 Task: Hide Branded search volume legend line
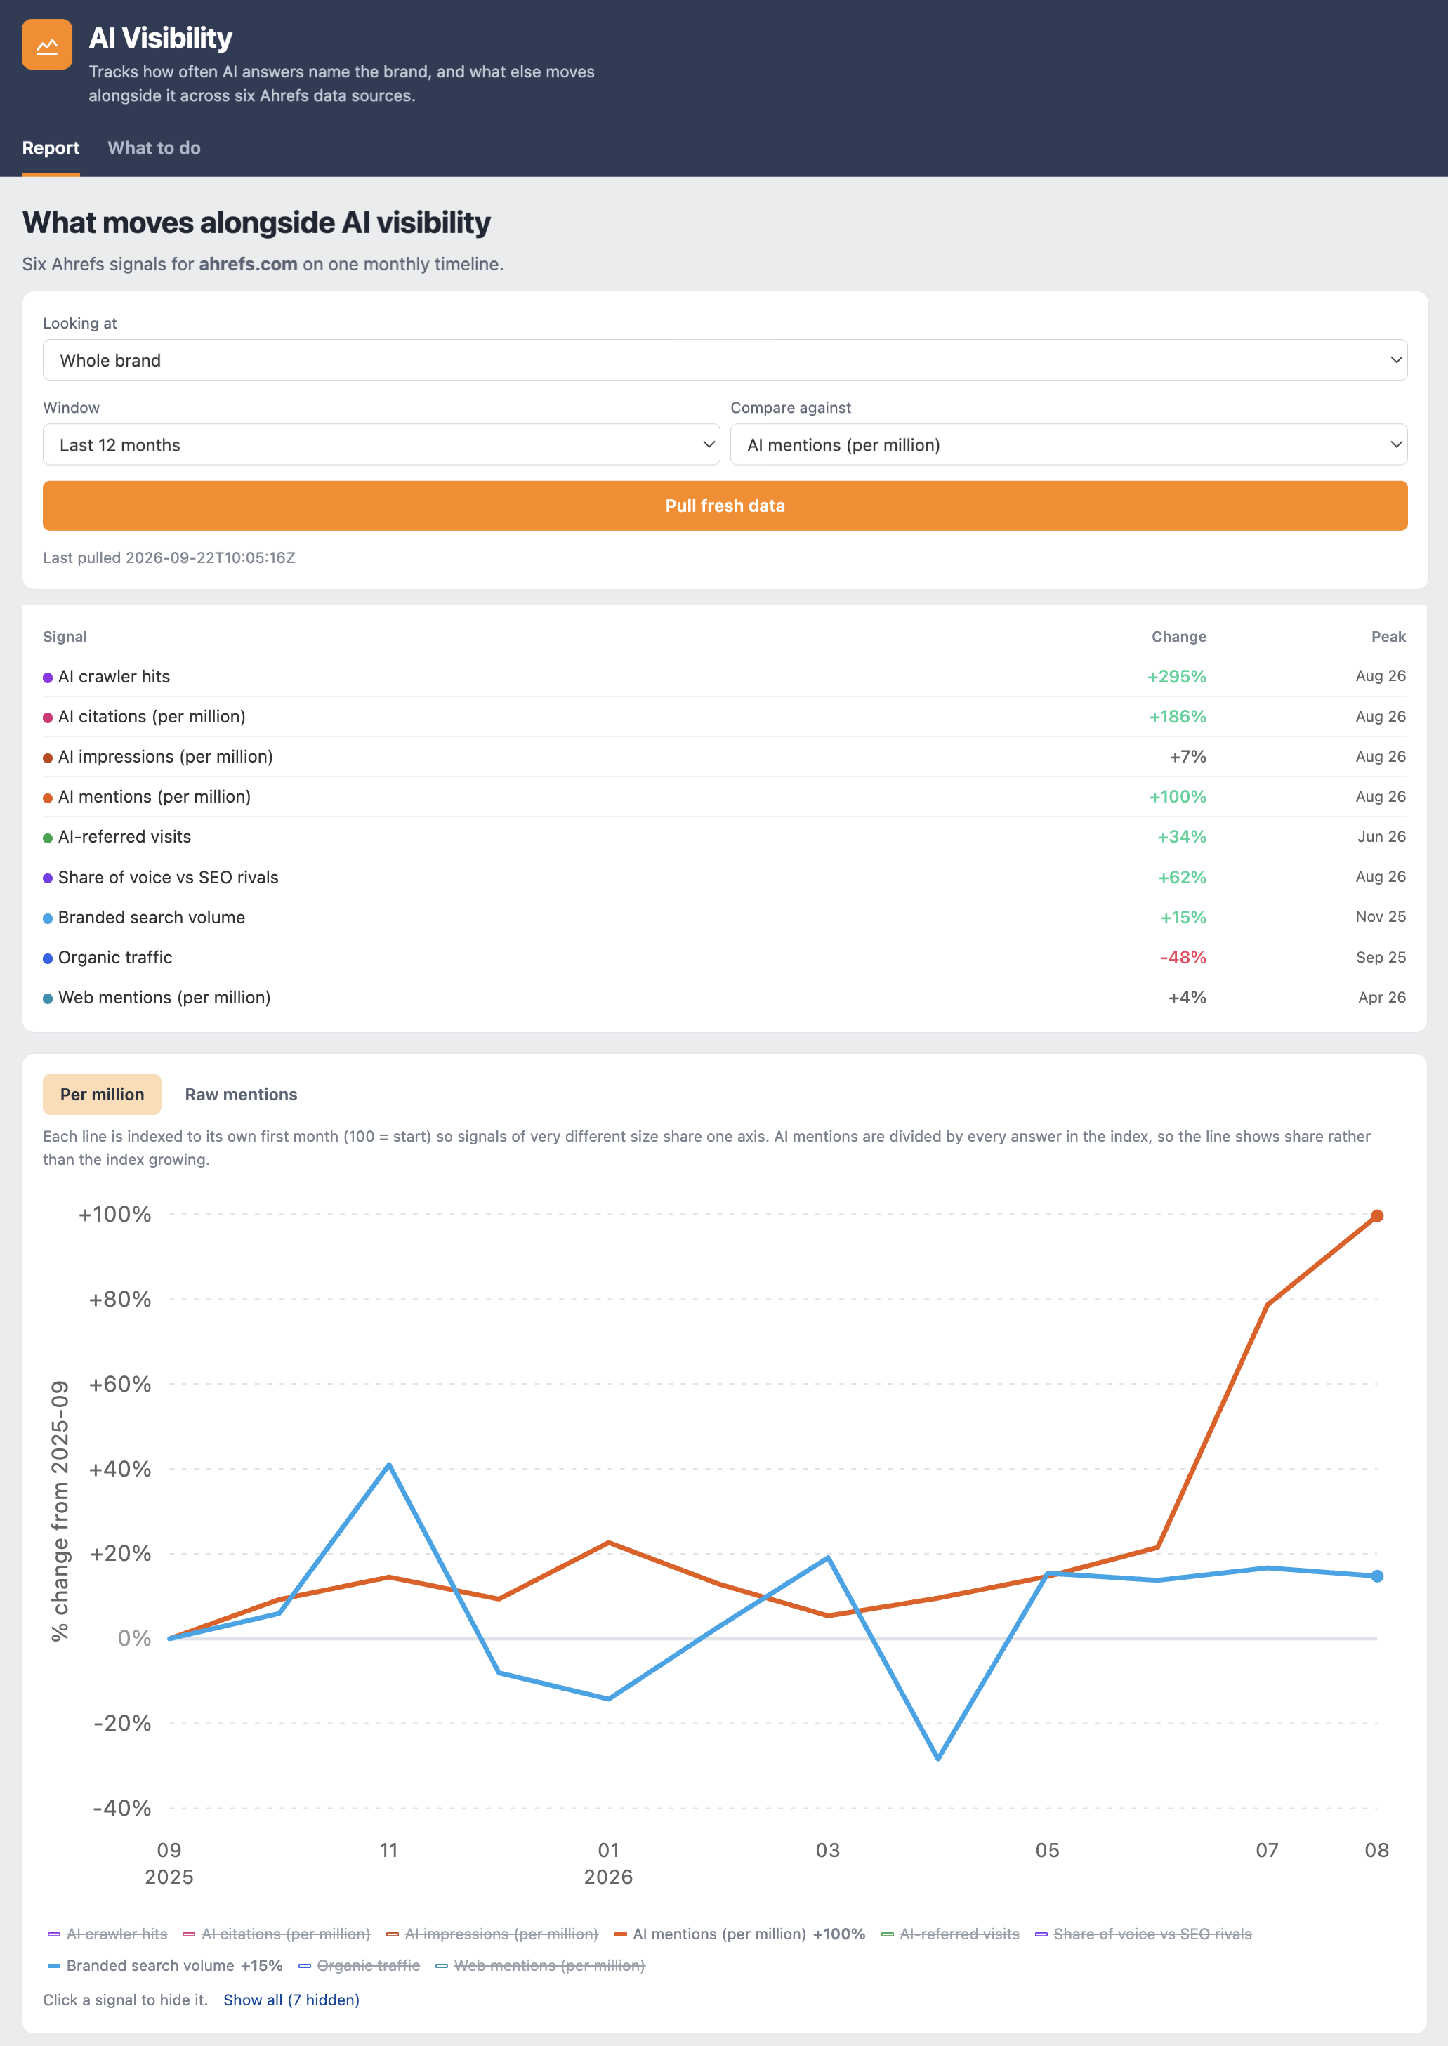(165, 1966)
